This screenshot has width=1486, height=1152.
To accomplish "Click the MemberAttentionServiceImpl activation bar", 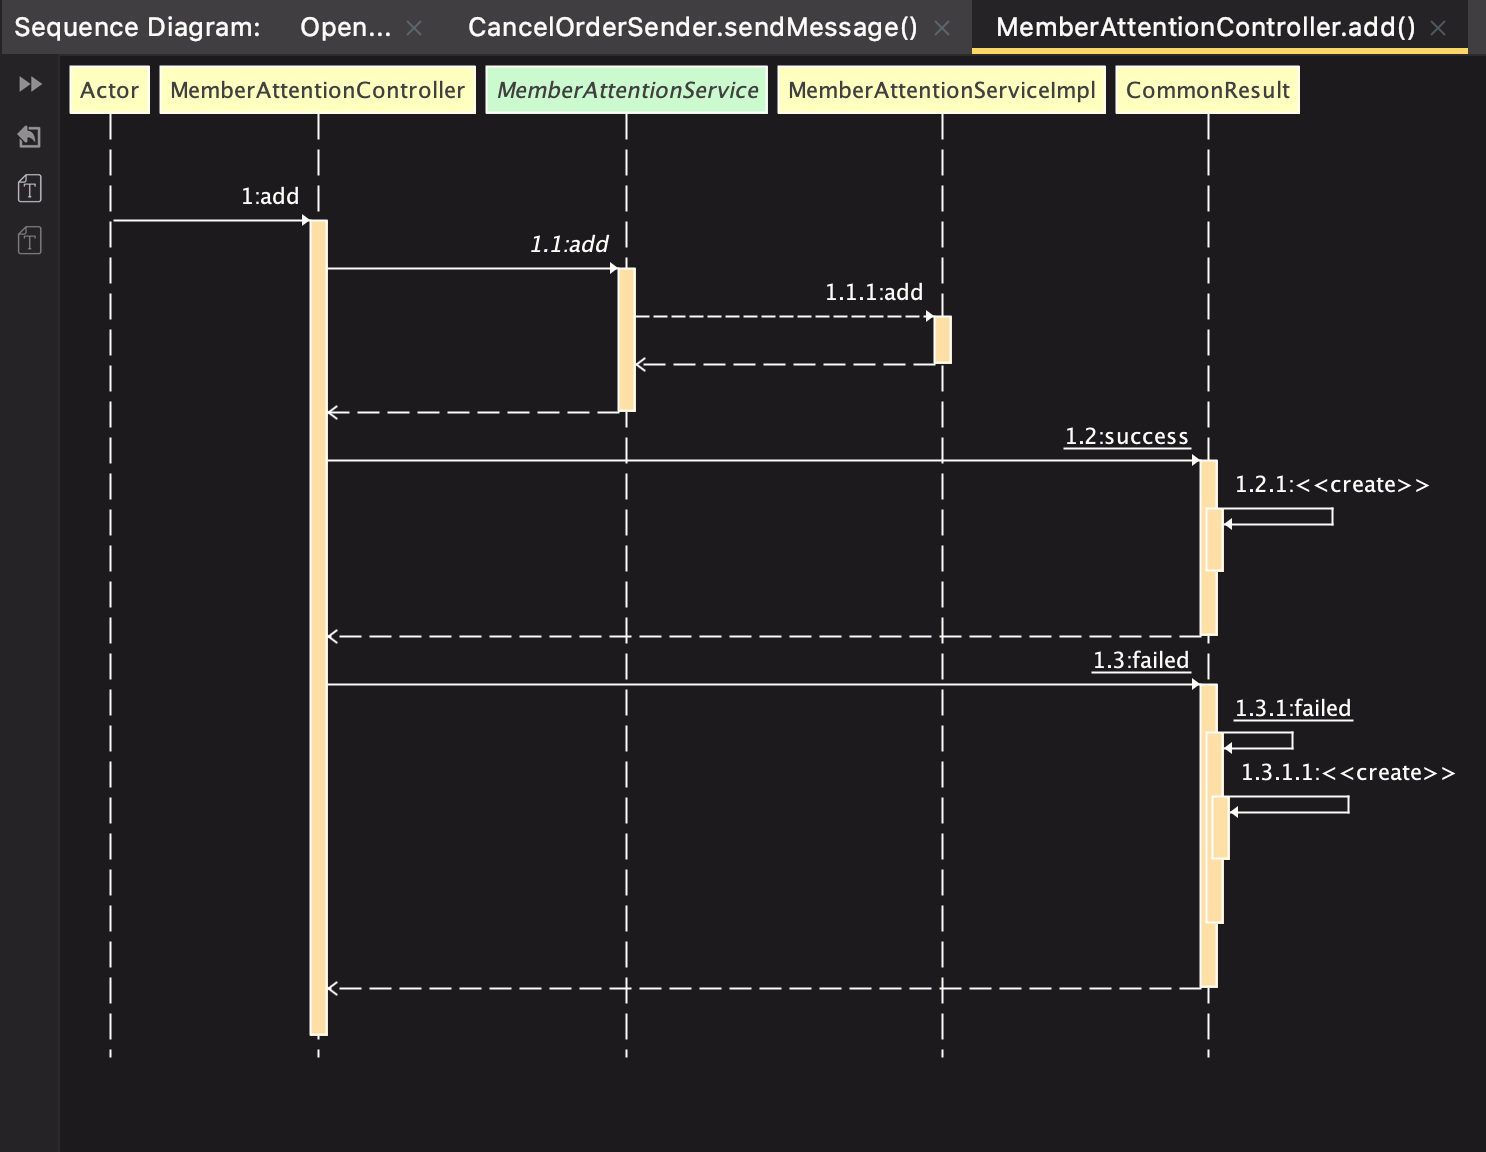I will pos(942,340).
